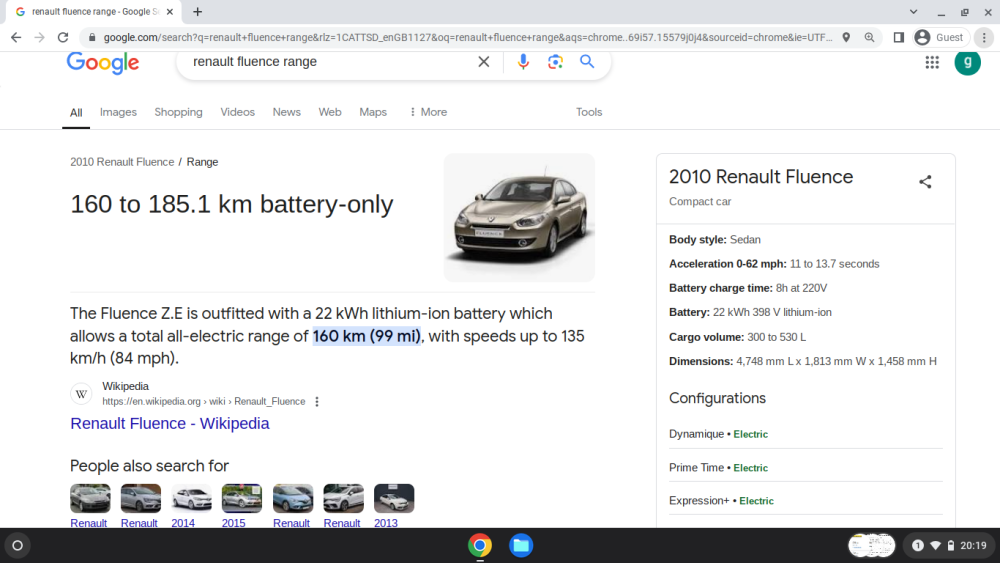This screenshot has height=563, width=1000.
Task: Select the first Renault car thumbnail
Action: point(90,499)
